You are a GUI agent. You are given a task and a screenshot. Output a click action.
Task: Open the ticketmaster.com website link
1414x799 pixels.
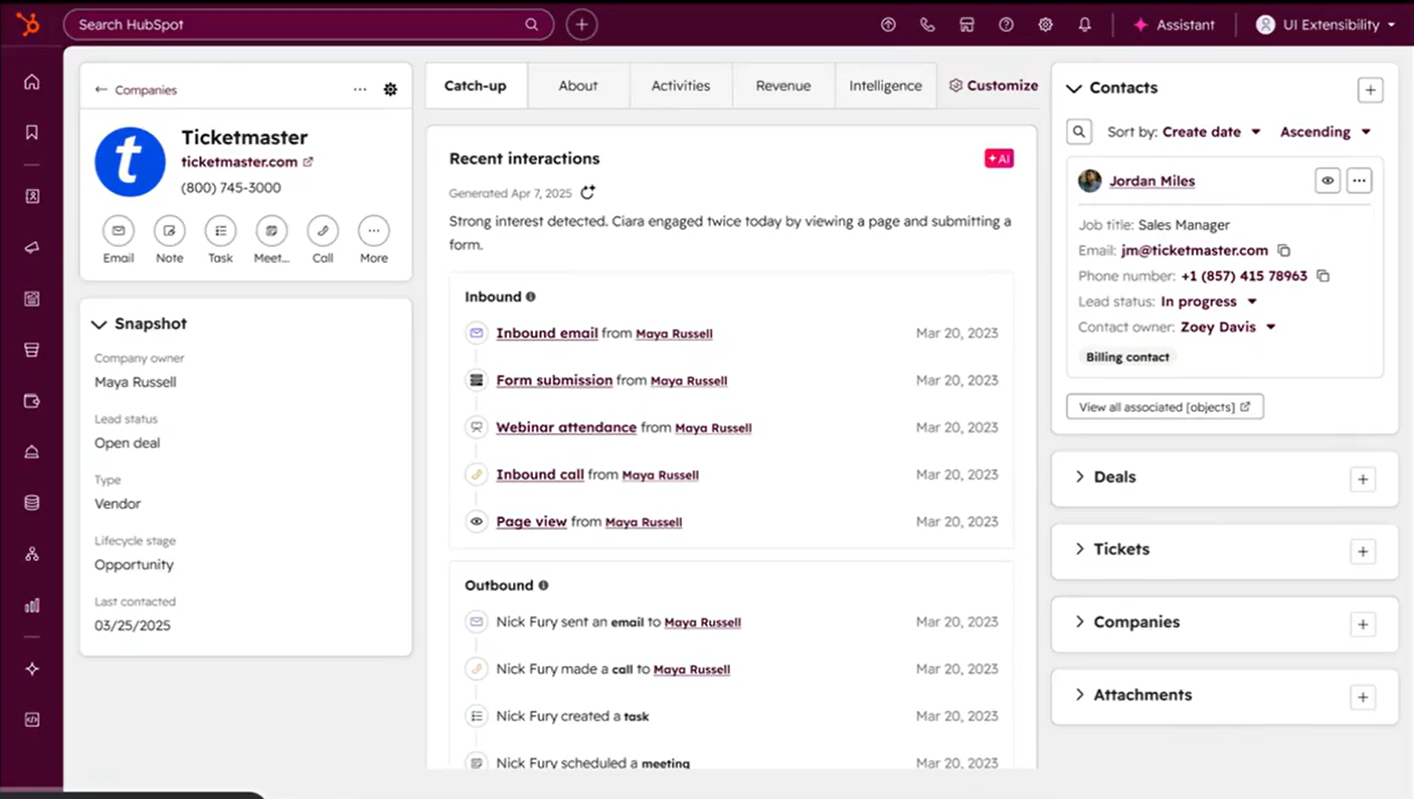[x=247, y=162]
